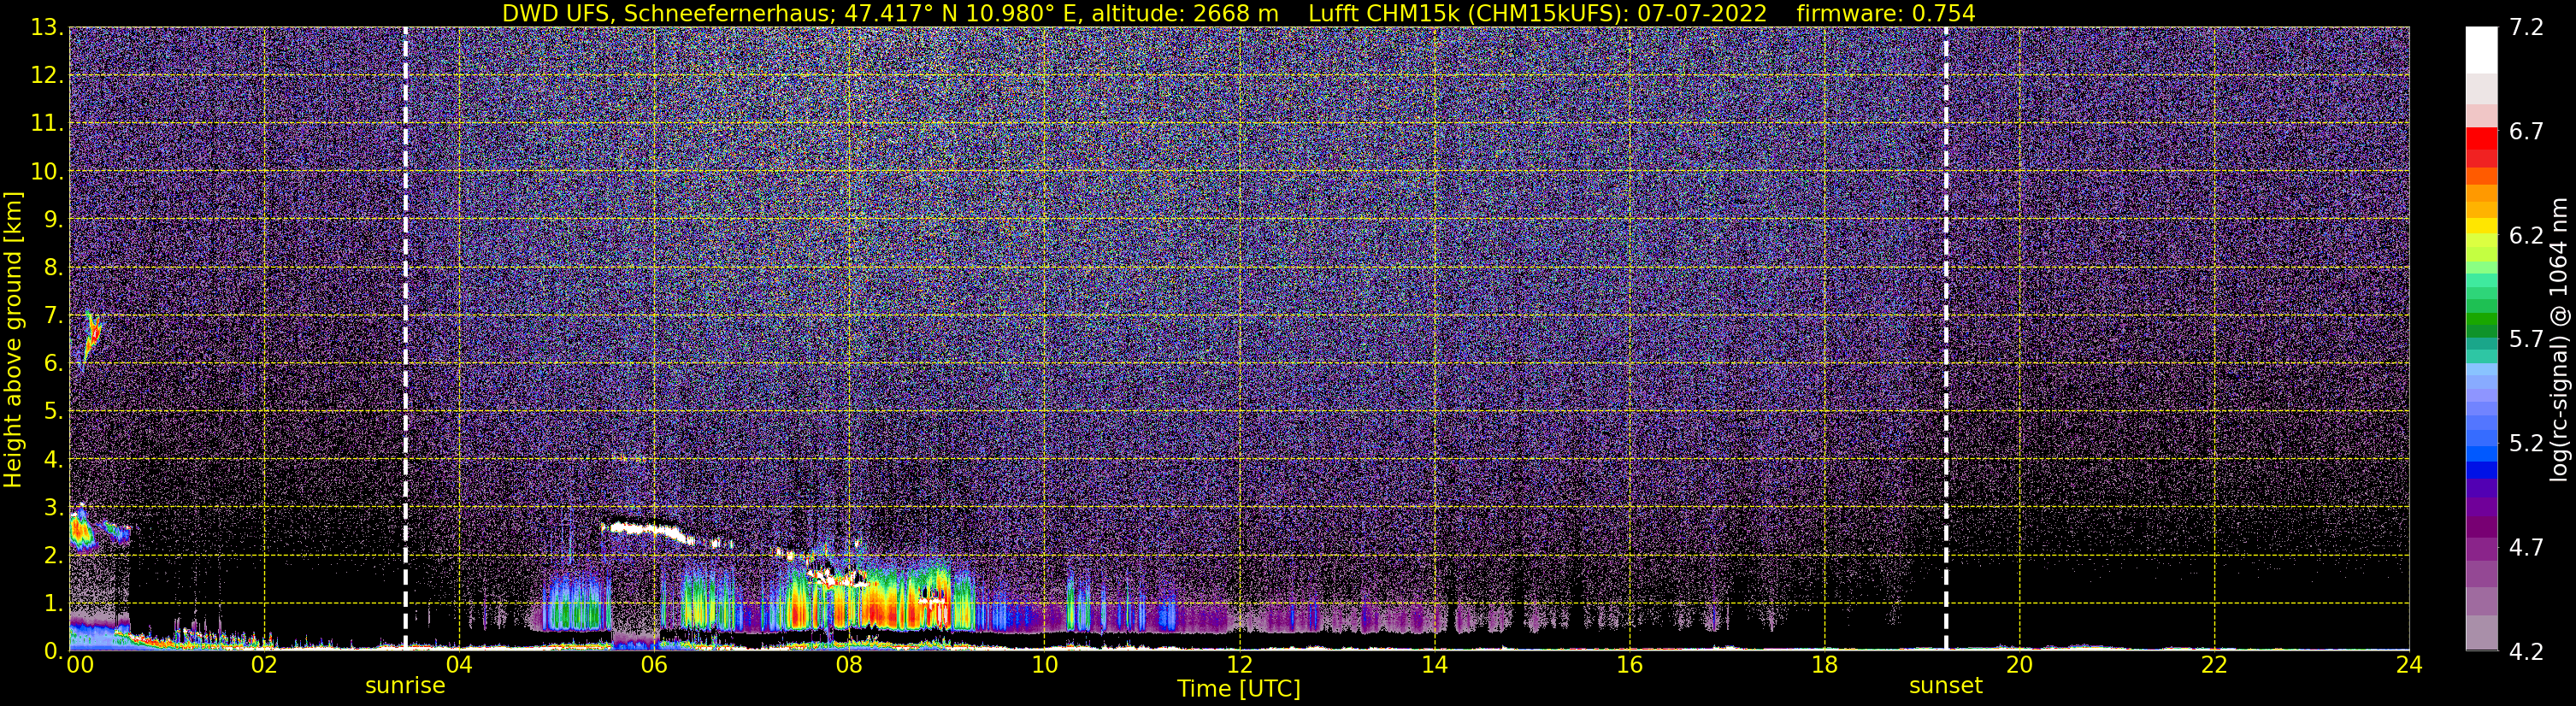Click the "Time [UTC]" axis label
This screenshot has width=2576, height=706.
[x=1239, y=689]
